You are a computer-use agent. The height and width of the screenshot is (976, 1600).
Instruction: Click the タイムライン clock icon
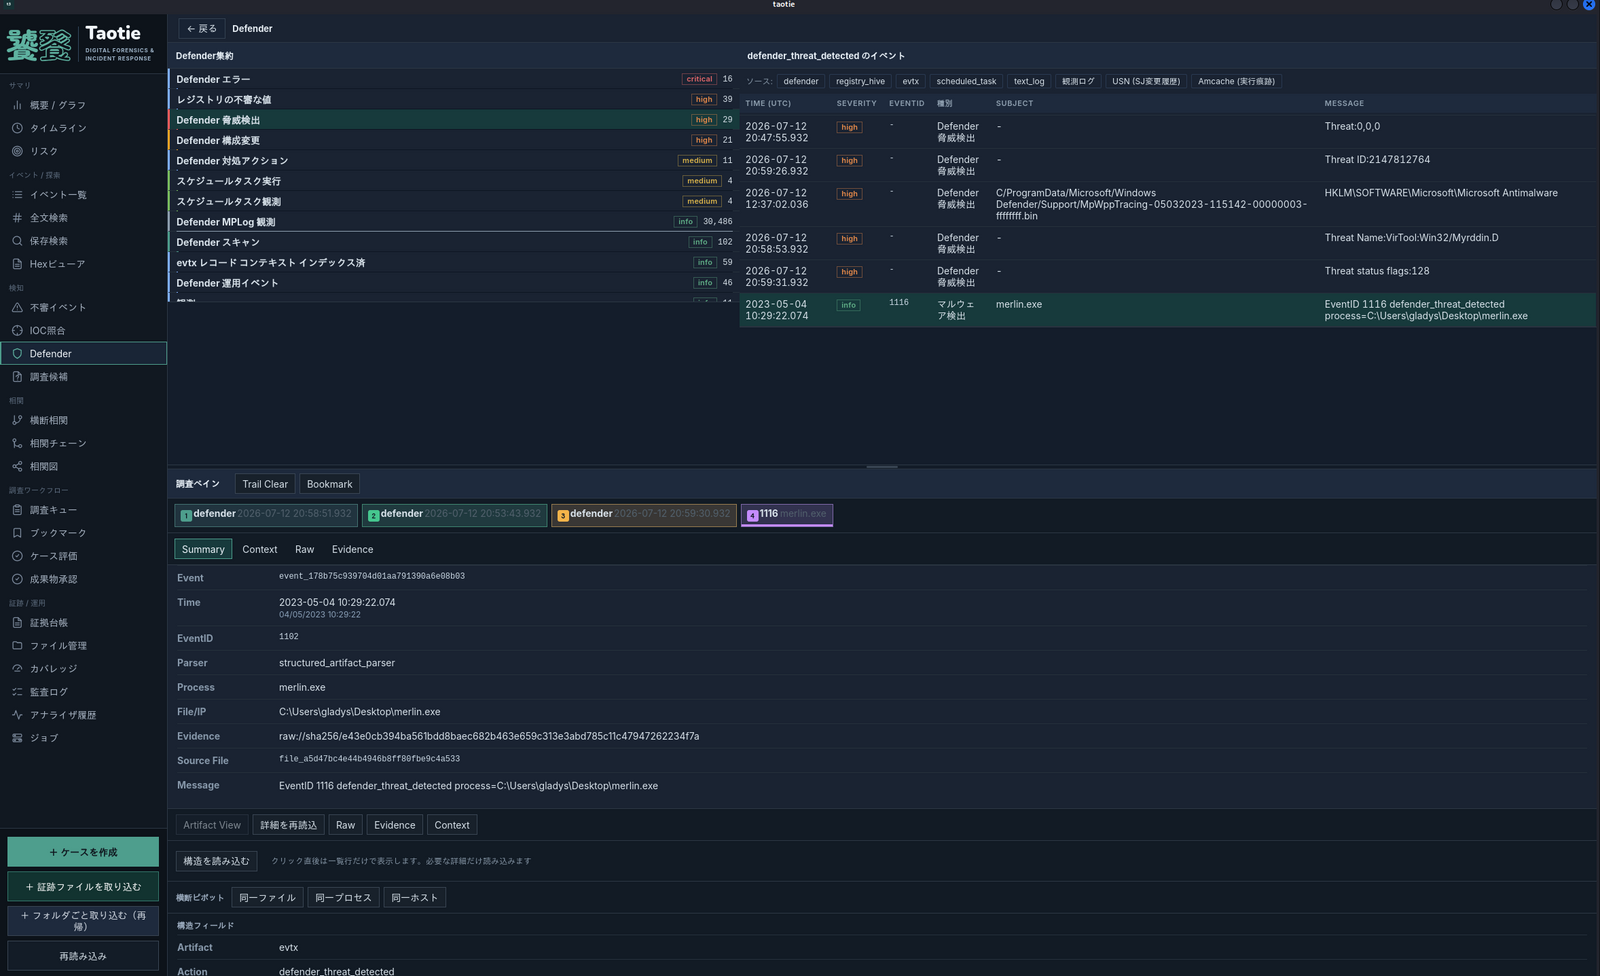point(17,128)
